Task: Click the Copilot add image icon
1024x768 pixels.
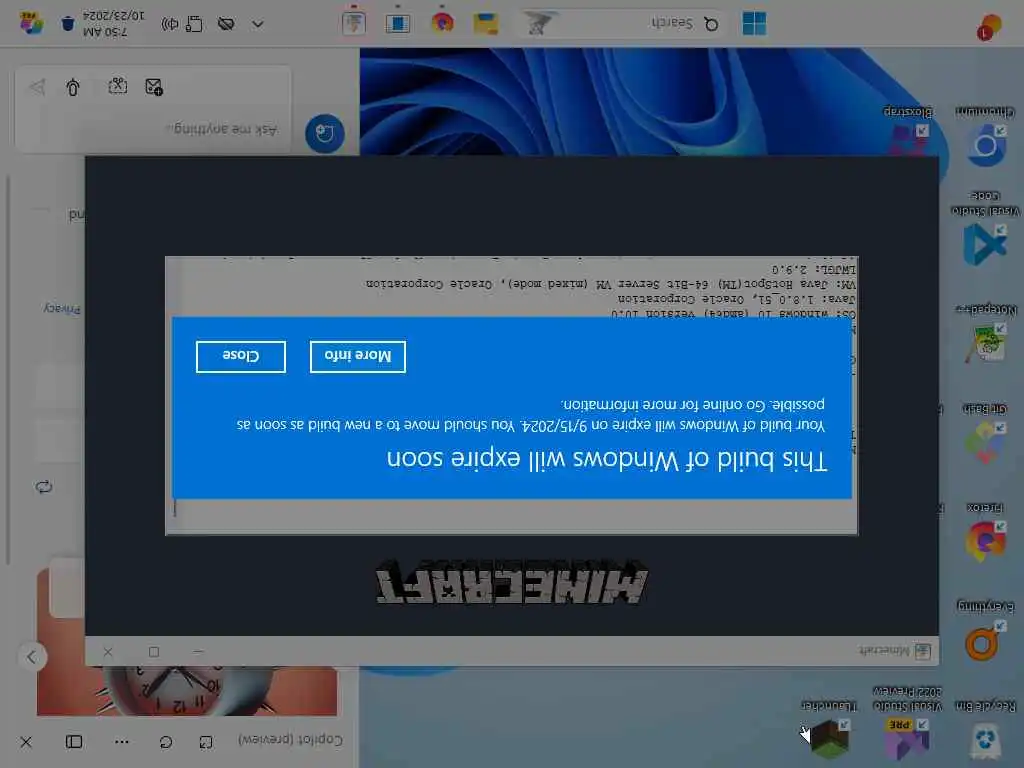Action: (154, 87)
